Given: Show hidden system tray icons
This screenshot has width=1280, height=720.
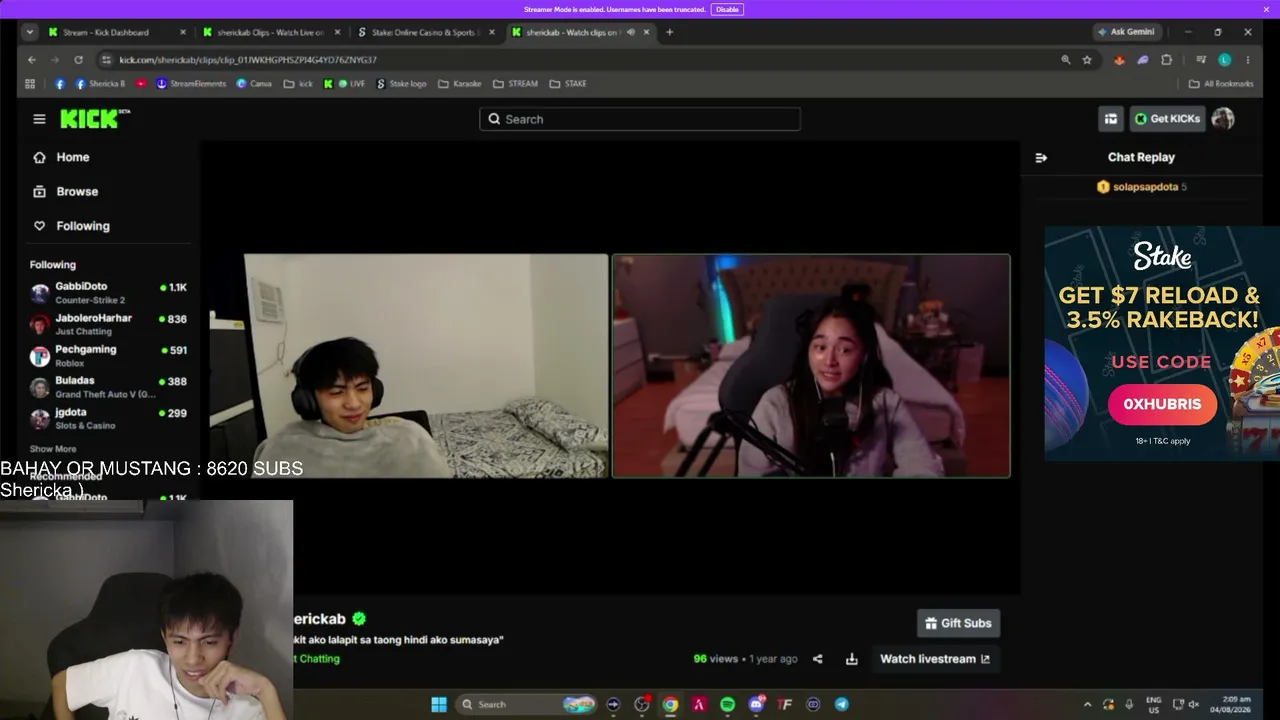Looking at the screenshot, I should point(1087,704).
